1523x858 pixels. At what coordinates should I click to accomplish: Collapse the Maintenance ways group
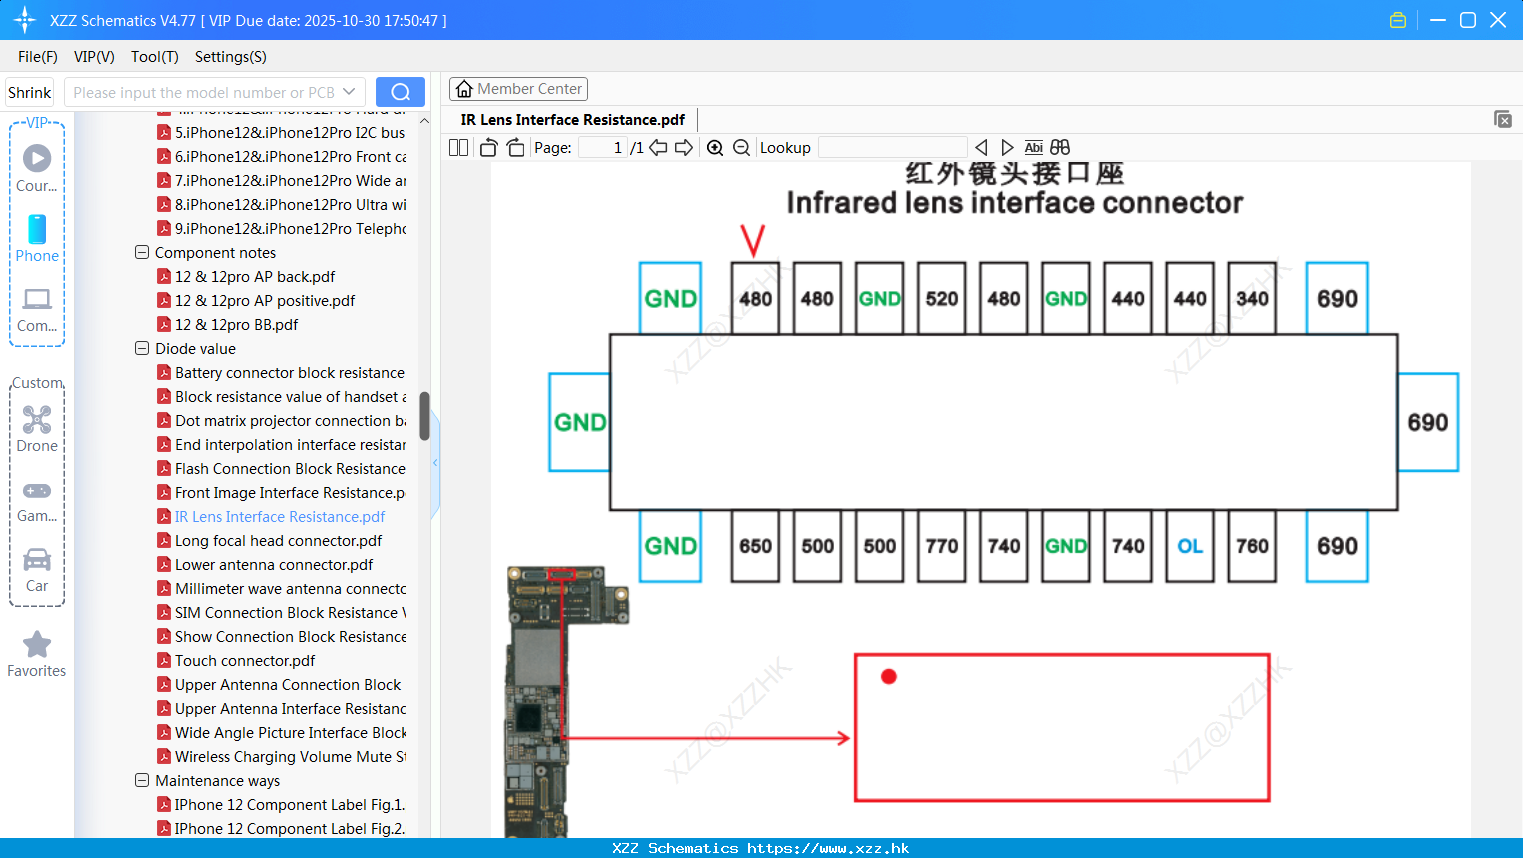click(142, 781)
